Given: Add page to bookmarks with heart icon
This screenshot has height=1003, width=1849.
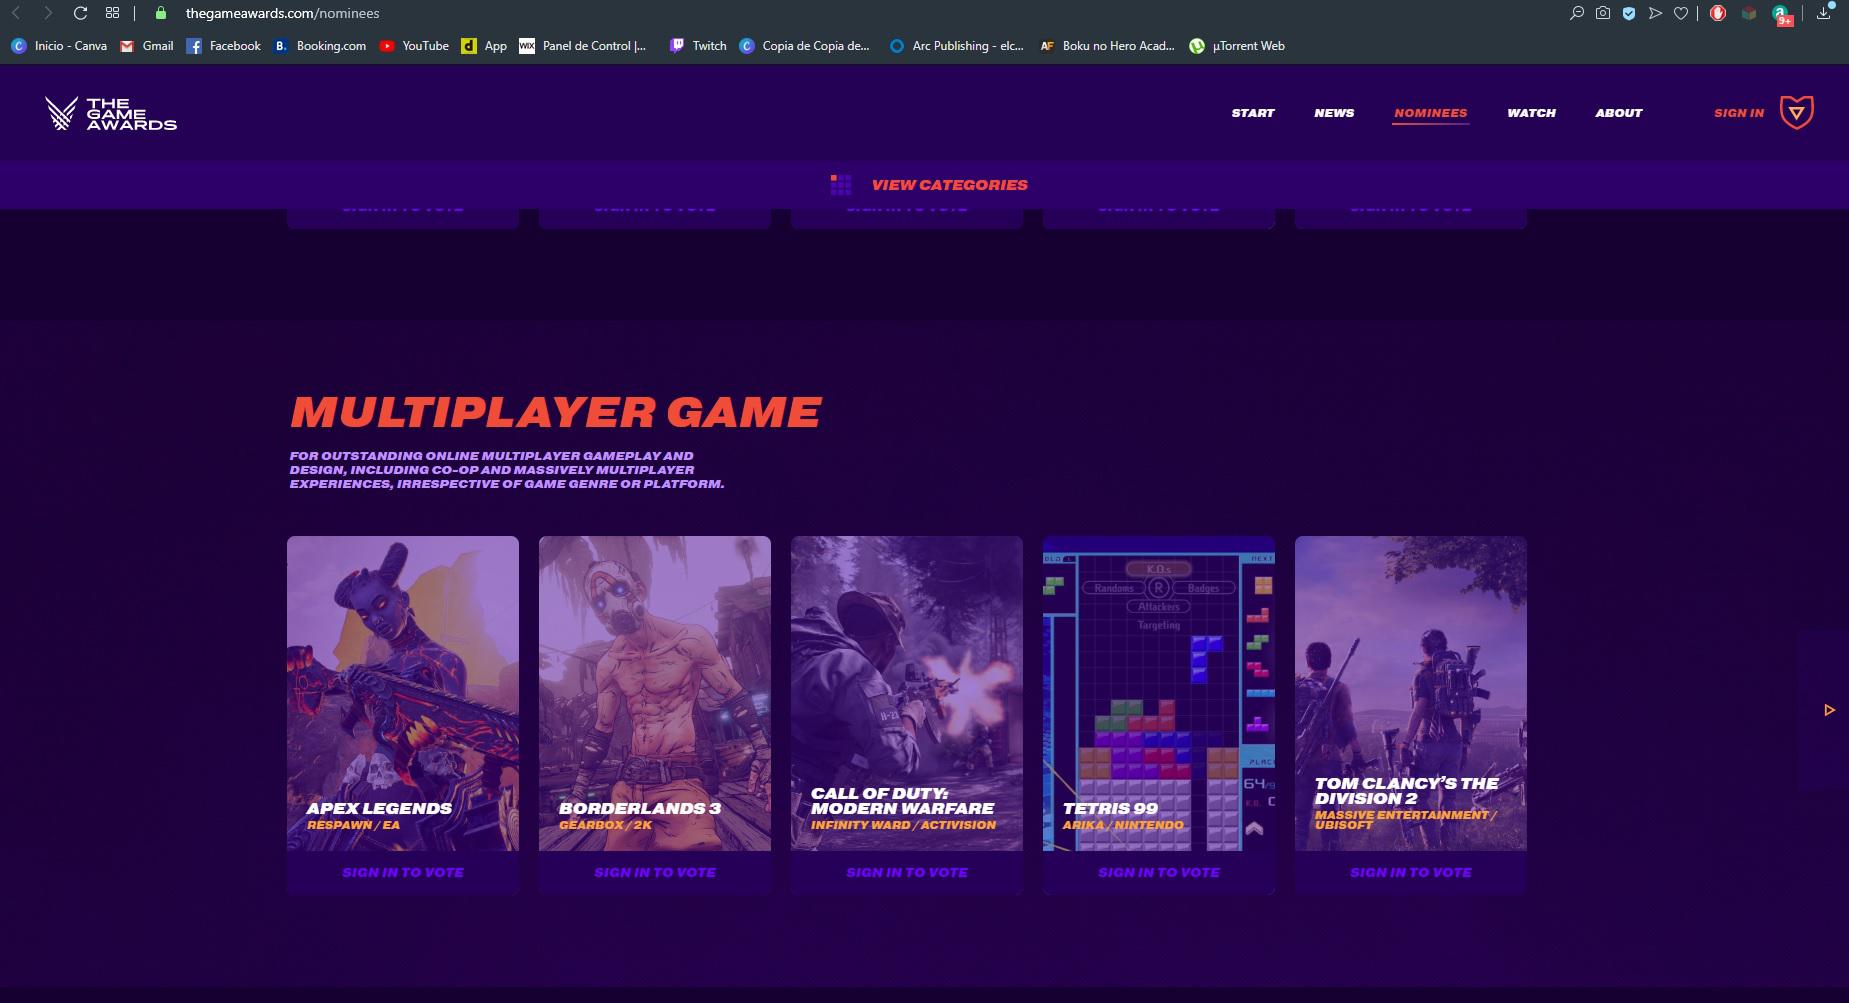Looking at the screenshot, I should coord(1681,13).
